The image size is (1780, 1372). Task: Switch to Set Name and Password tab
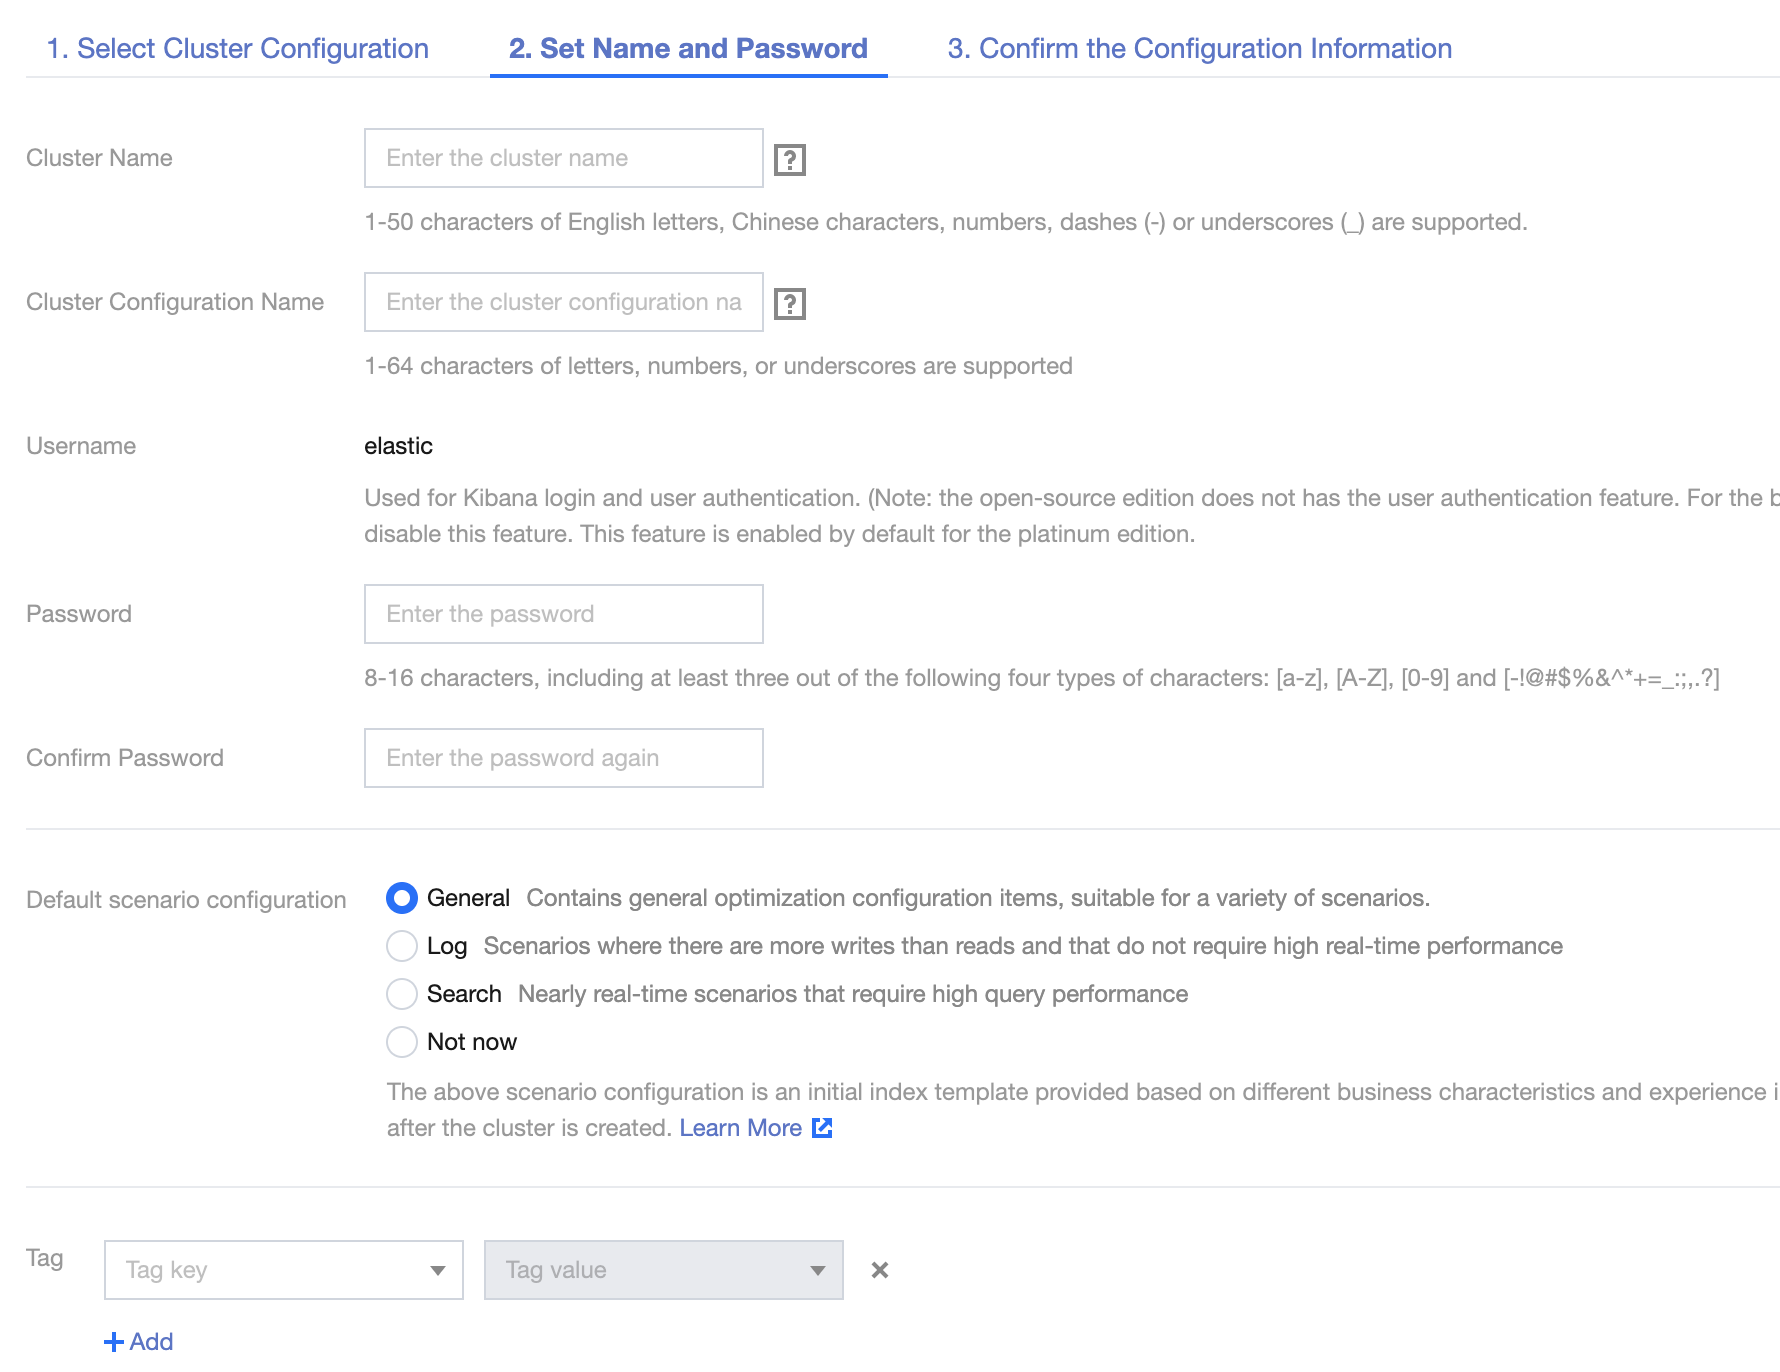[x=688, y=48]
